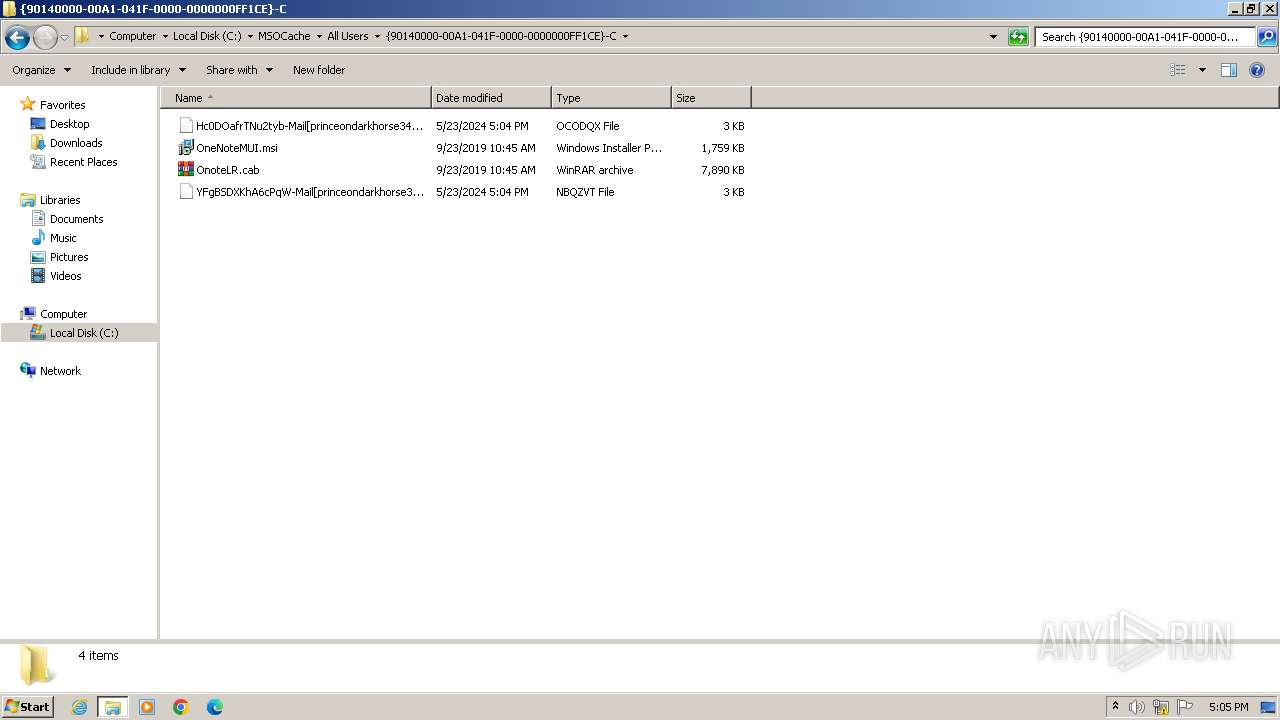Show hidden tray icons arrow
The height and width of the screenshot is (720, 1280).
pyautogui.click(x=1115, y=707)
